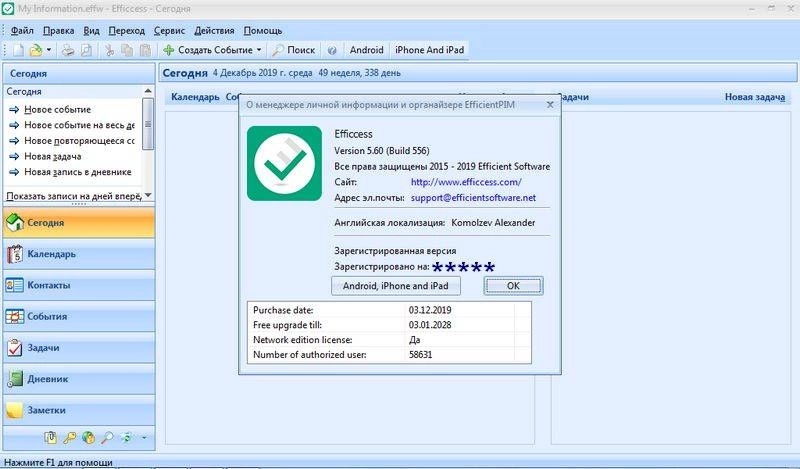Click the Copy toolbar icon

click(x=127, y=50)
